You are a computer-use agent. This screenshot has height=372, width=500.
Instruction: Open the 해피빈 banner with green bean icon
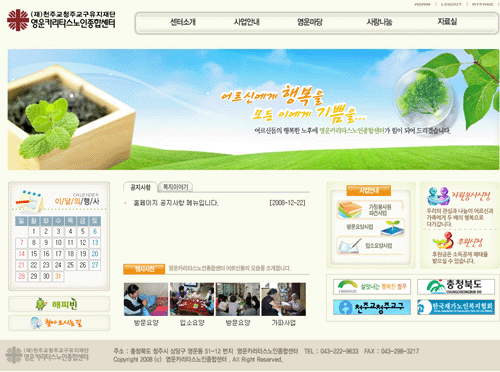click(x=59, y=304)
